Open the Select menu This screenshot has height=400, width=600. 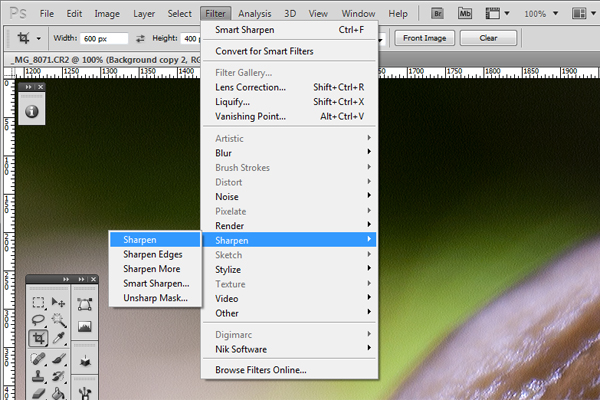179,14
